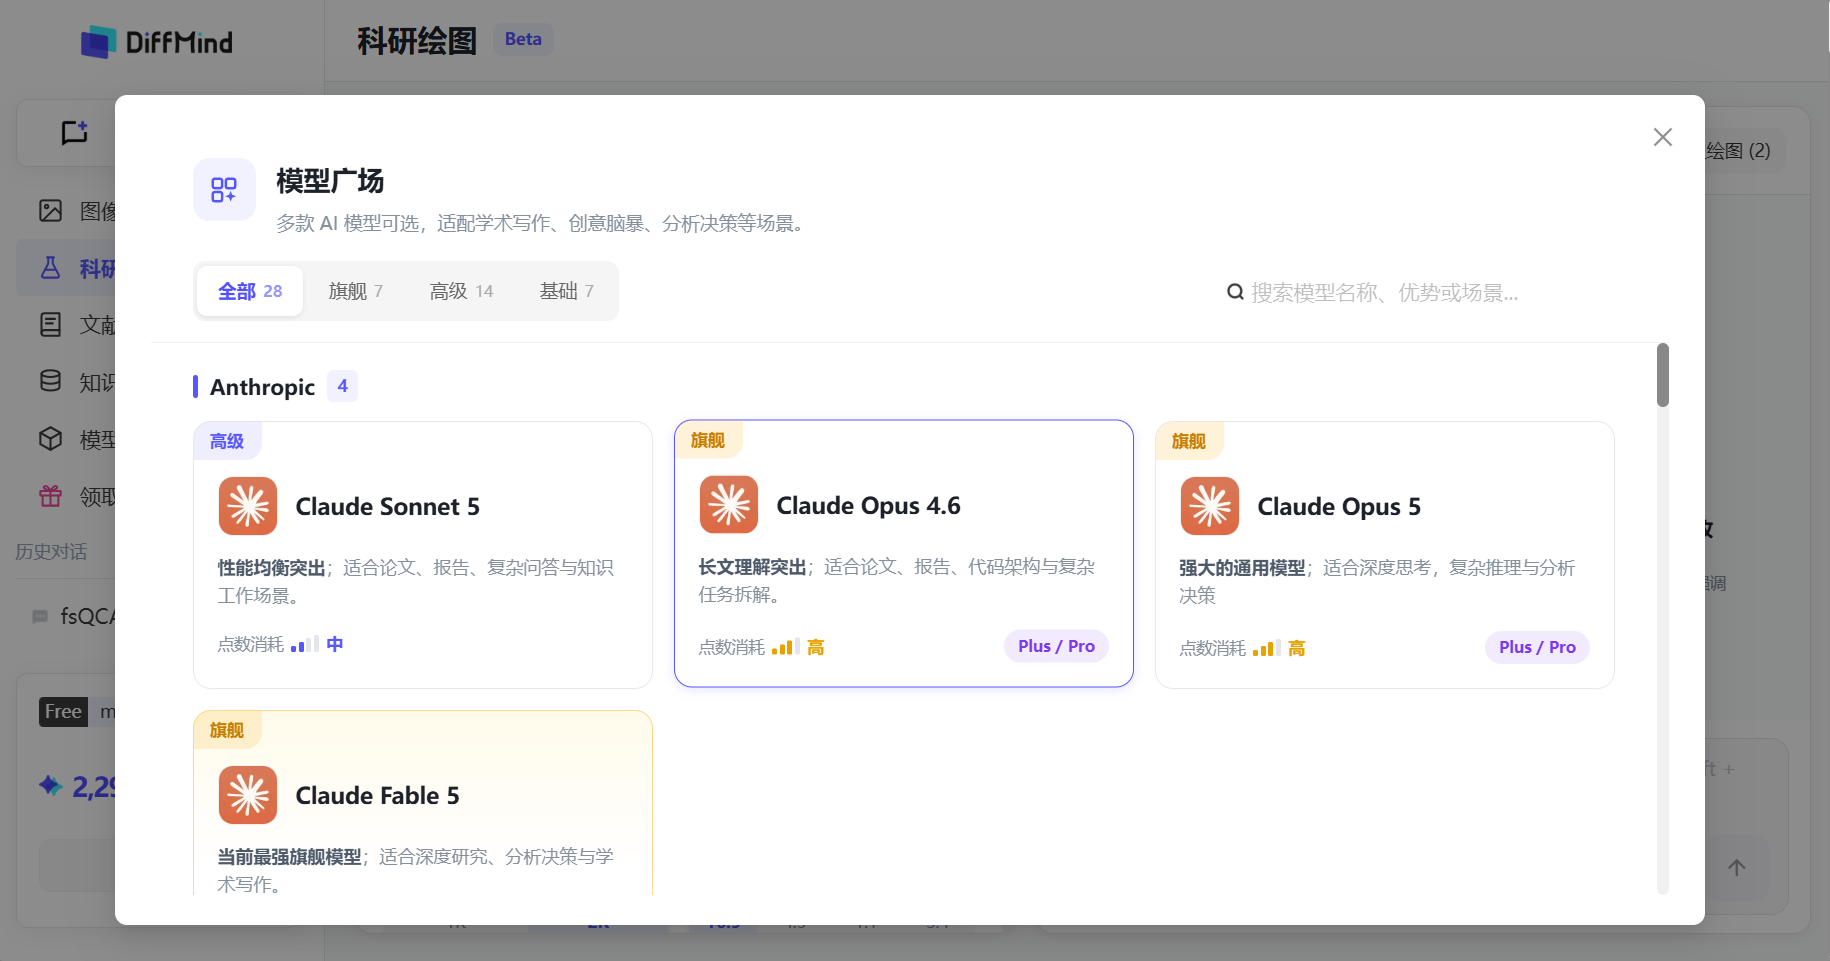This screenshot has height=961, width=1830.
Task: Click the Anthropic count badge 4
Action: pyautogui.click(x=342, y=386)
